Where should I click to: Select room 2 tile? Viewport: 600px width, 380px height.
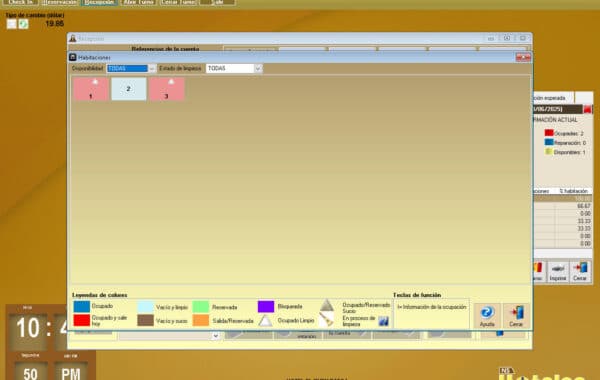click(x=129, y=89)
